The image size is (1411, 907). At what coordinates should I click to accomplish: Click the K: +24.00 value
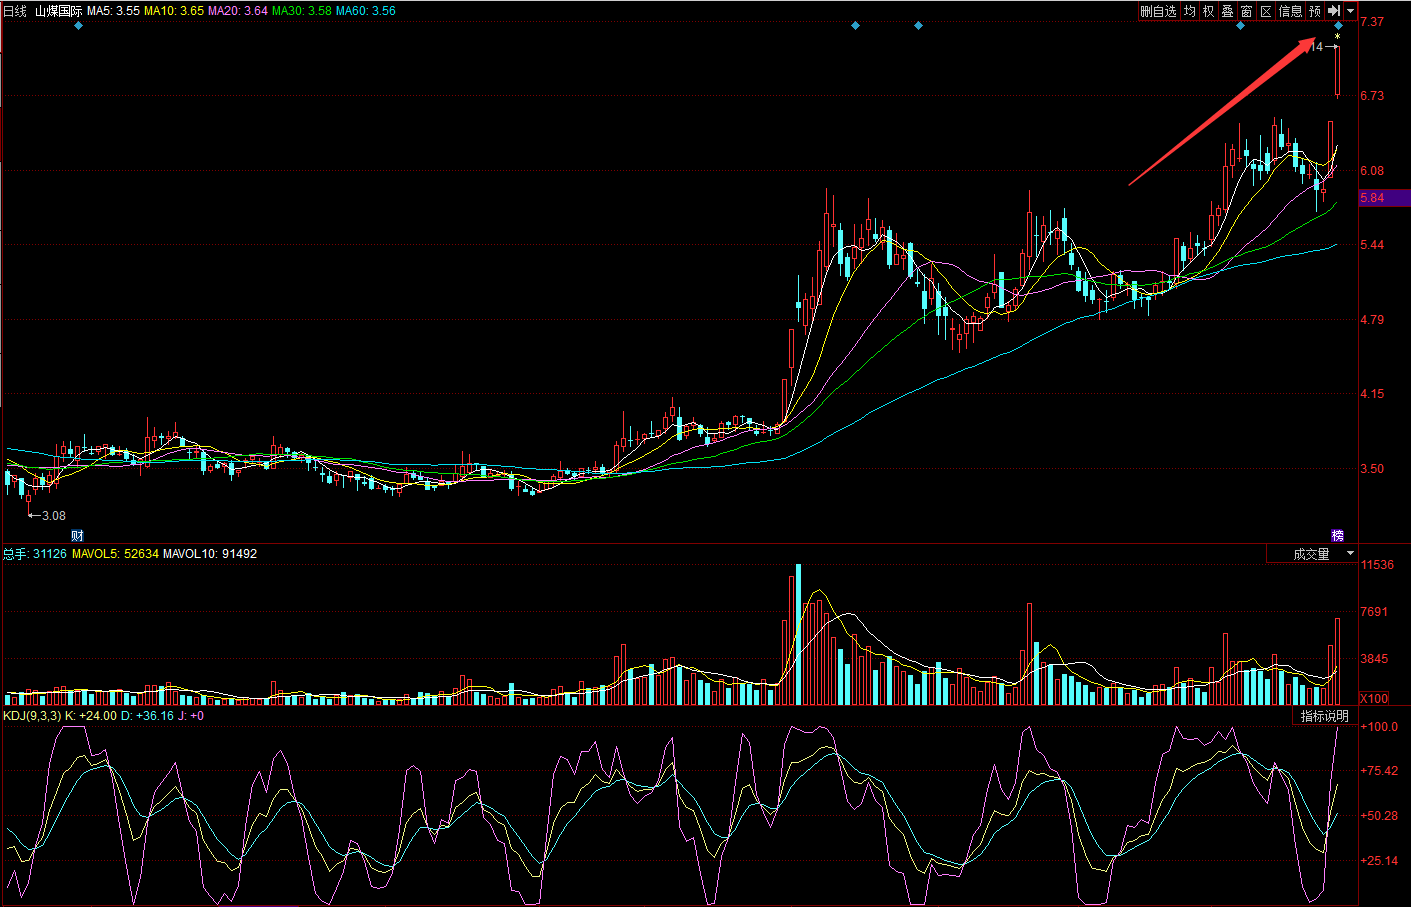pos(91,716)
